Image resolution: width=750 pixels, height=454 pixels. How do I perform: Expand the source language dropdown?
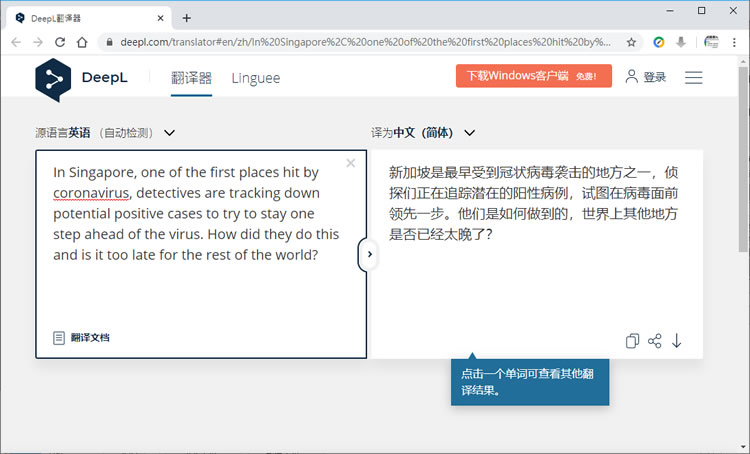(x=169, y=132)
